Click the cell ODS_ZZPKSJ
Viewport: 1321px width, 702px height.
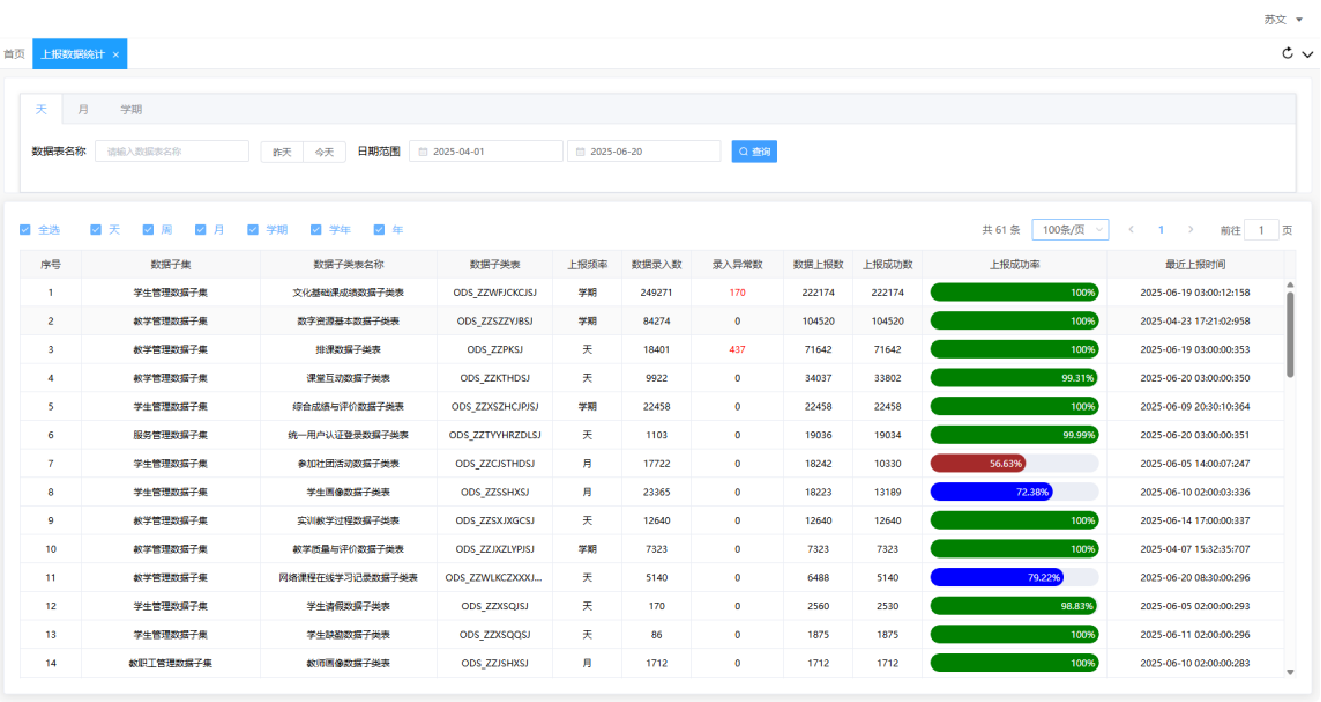coord(495,350)
